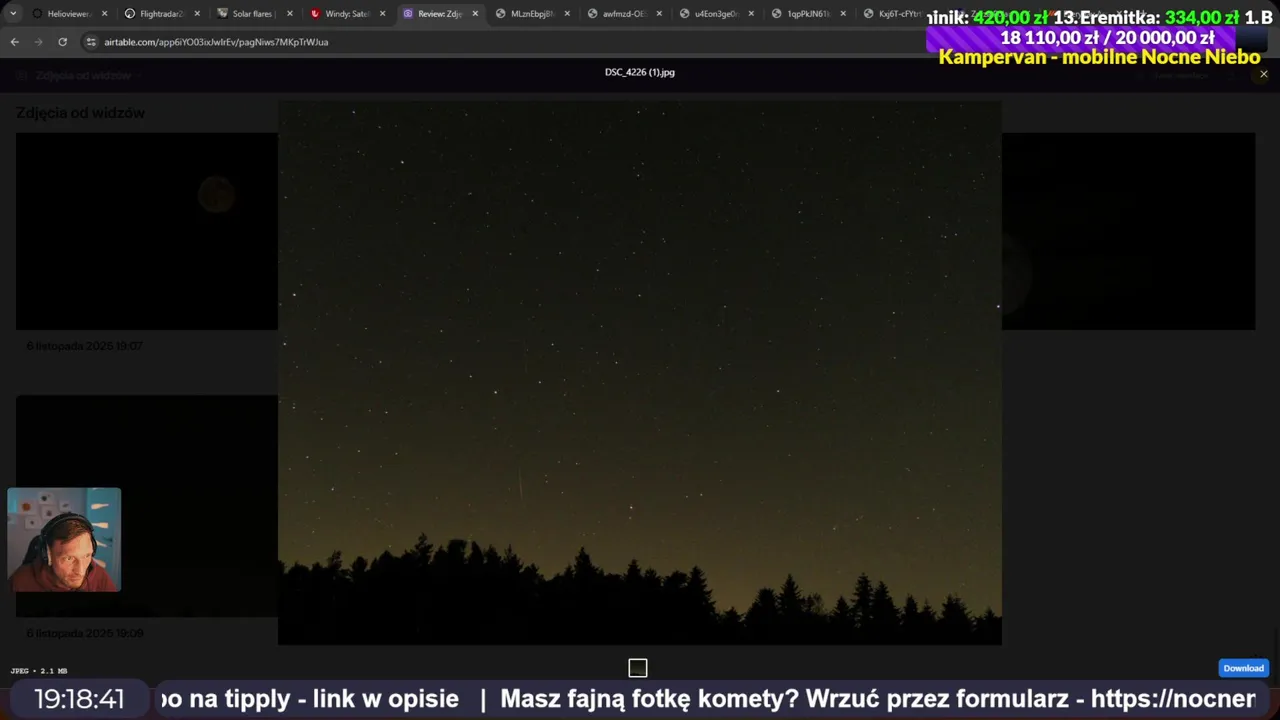Close the MLznEbpj8N tab
The height and width of the screenshot is (720, 1280).
[567, 14]
